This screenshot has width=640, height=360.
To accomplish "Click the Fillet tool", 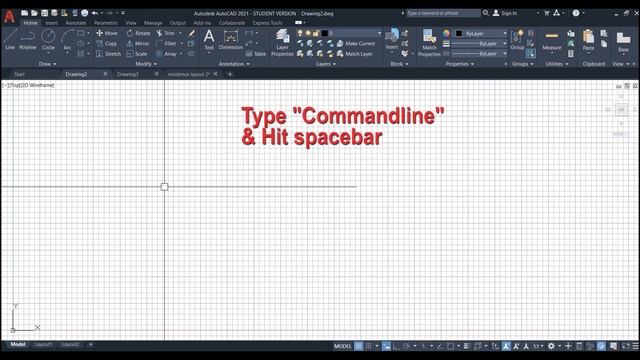I will click(166, 43).
